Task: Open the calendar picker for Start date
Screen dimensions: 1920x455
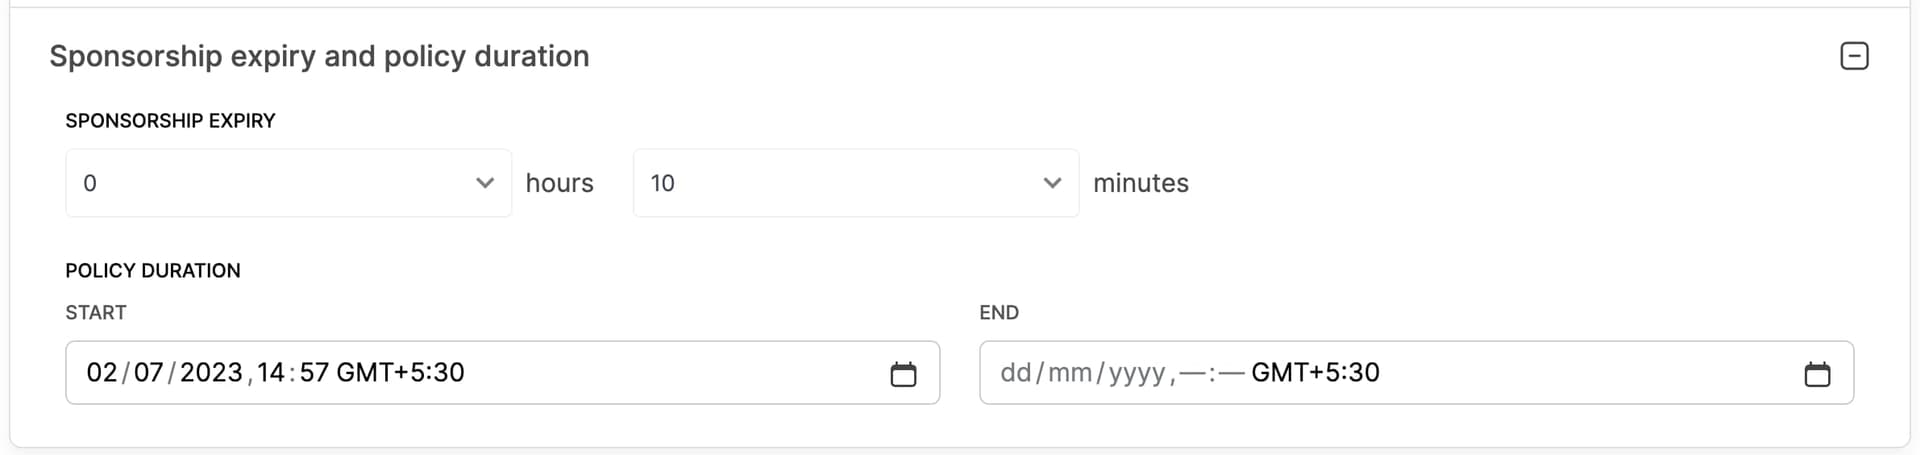Action: click(x=903, y=374)
